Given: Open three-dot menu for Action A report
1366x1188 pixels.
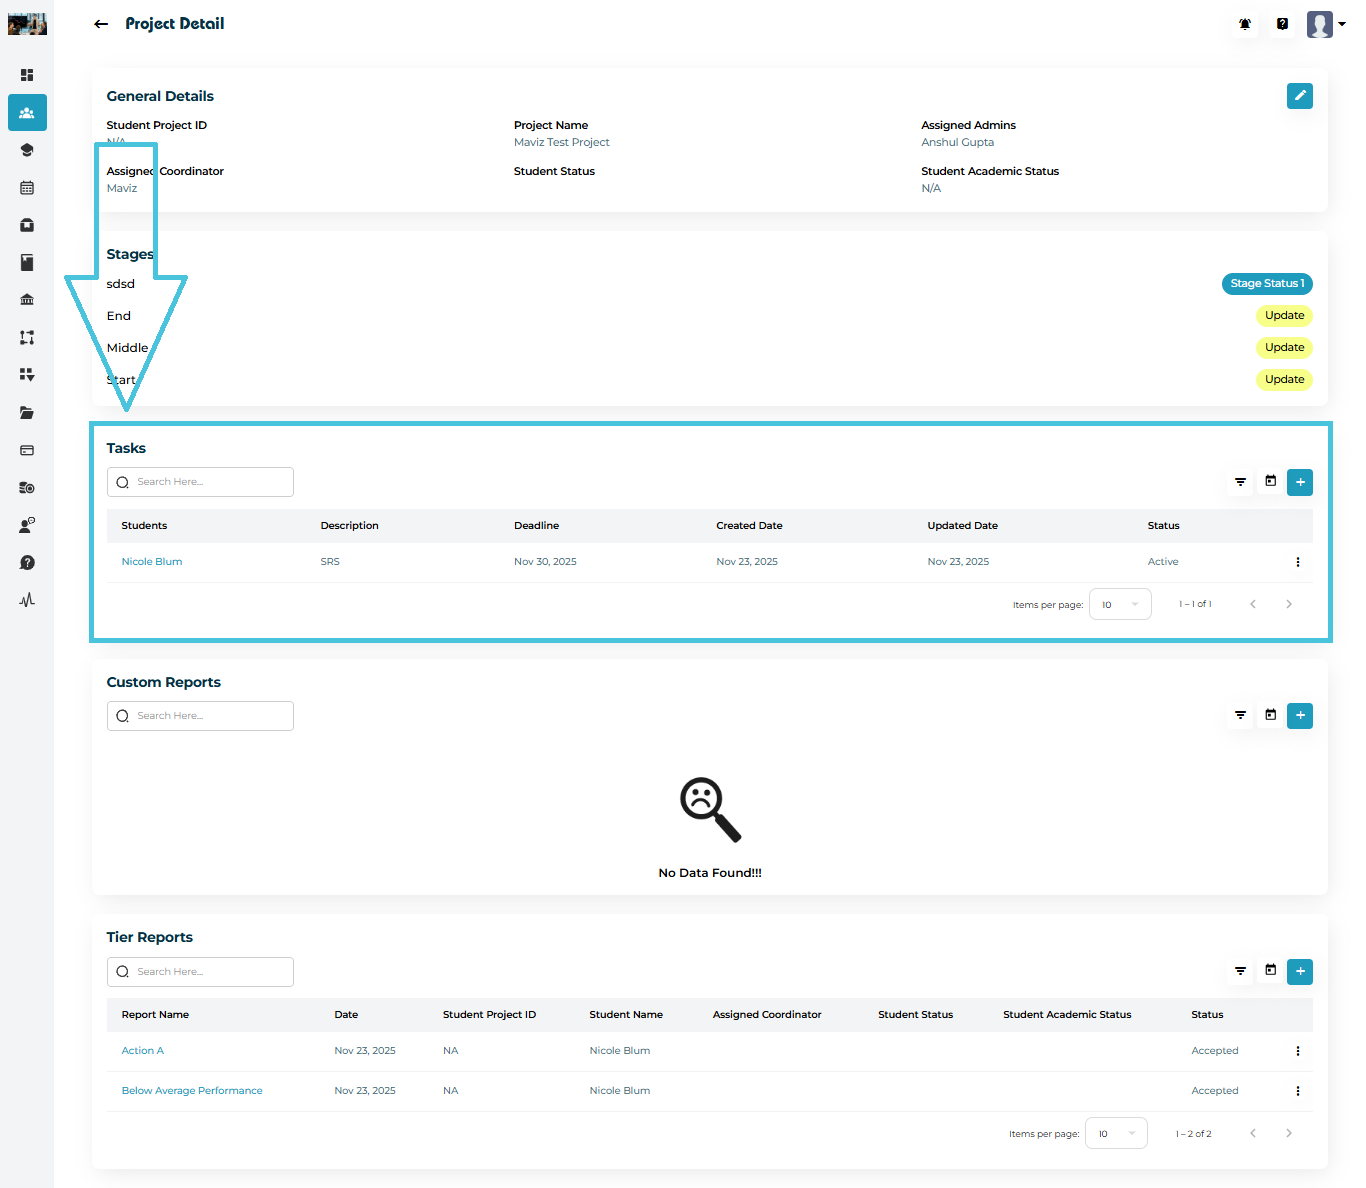Looking at the screenshot, I should (1297, 1051).
